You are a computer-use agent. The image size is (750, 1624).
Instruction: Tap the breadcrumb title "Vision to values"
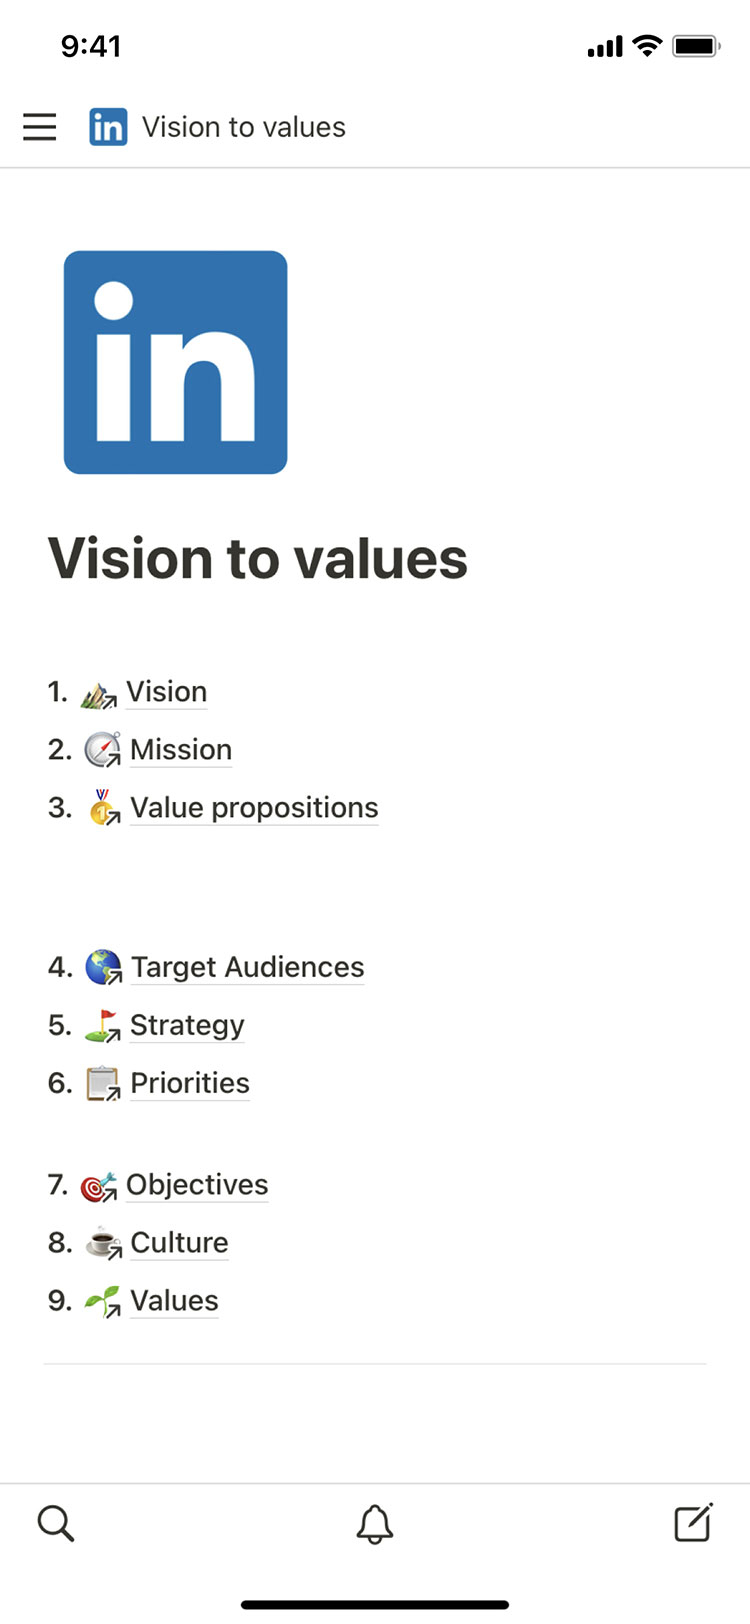pyautogui.click(x=244, y=127)
